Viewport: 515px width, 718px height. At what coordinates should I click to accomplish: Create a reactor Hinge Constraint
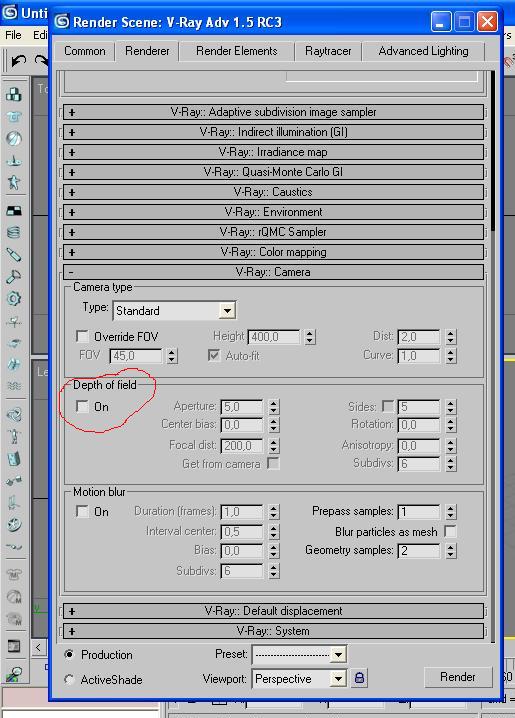tap(14, 458)
